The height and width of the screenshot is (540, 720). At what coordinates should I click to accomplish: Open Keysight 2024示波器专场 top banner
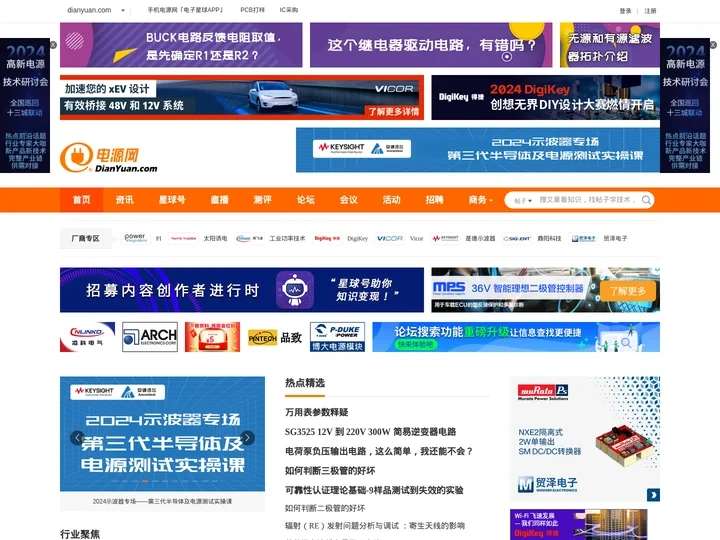(x=478, y=150)
